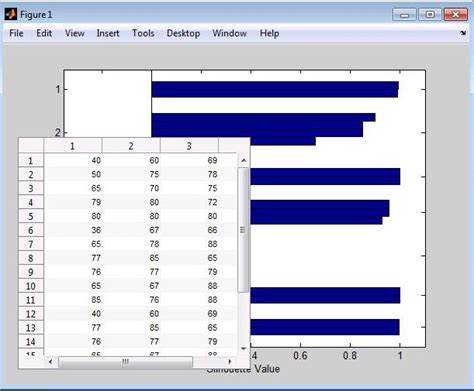This screenshot has height=391, width=474.
Task: Click the dock figure arrow icon
Action: [x=463, y=33]
